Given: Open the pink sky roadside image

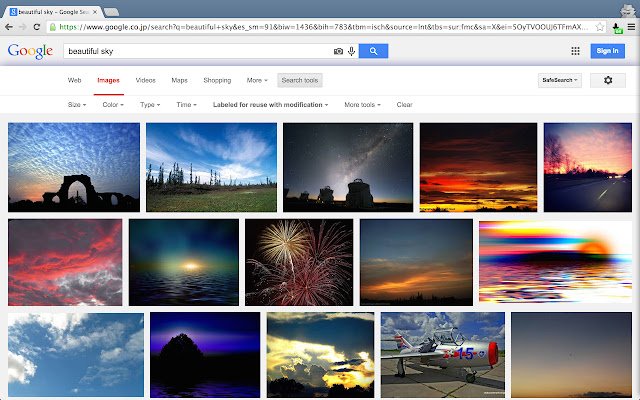Looking at the screenshot, I should click(x=588, y=167).
